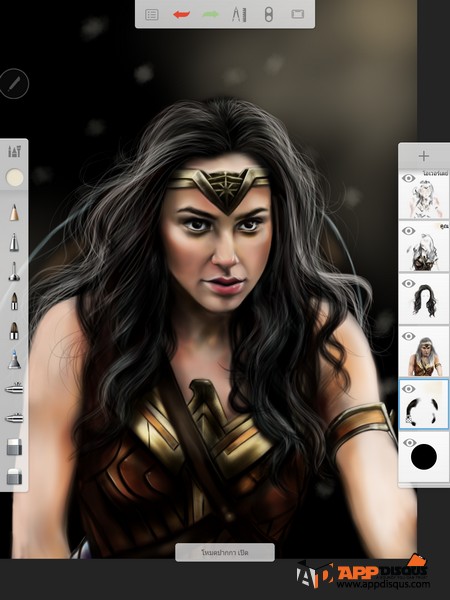
Task: Redo with the green arrow
Action: pos(210,15)
